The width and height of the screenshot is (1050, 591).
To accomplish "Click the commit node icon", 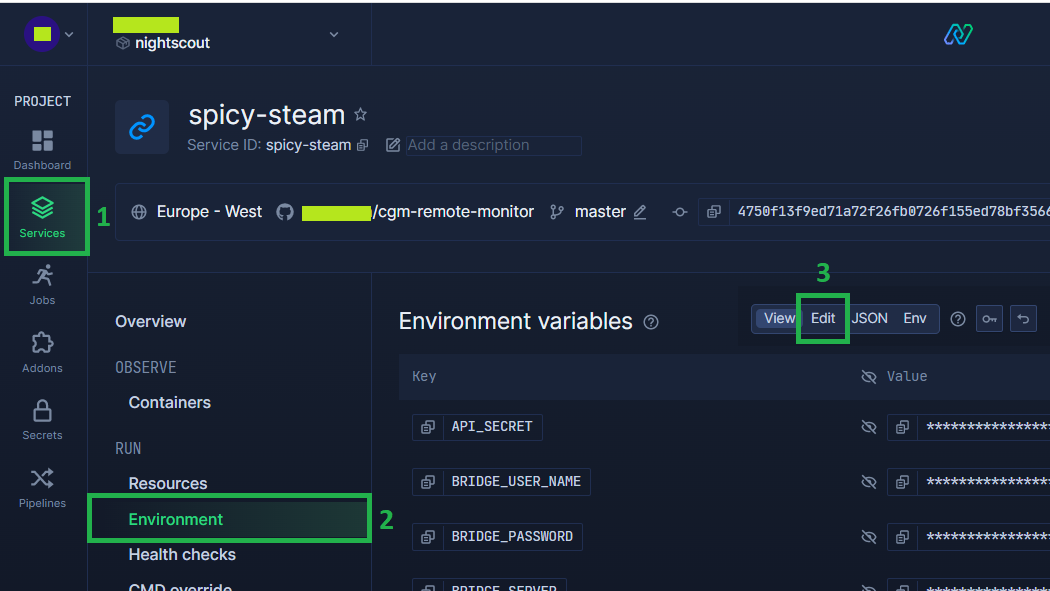I will (x=680, y=212).
